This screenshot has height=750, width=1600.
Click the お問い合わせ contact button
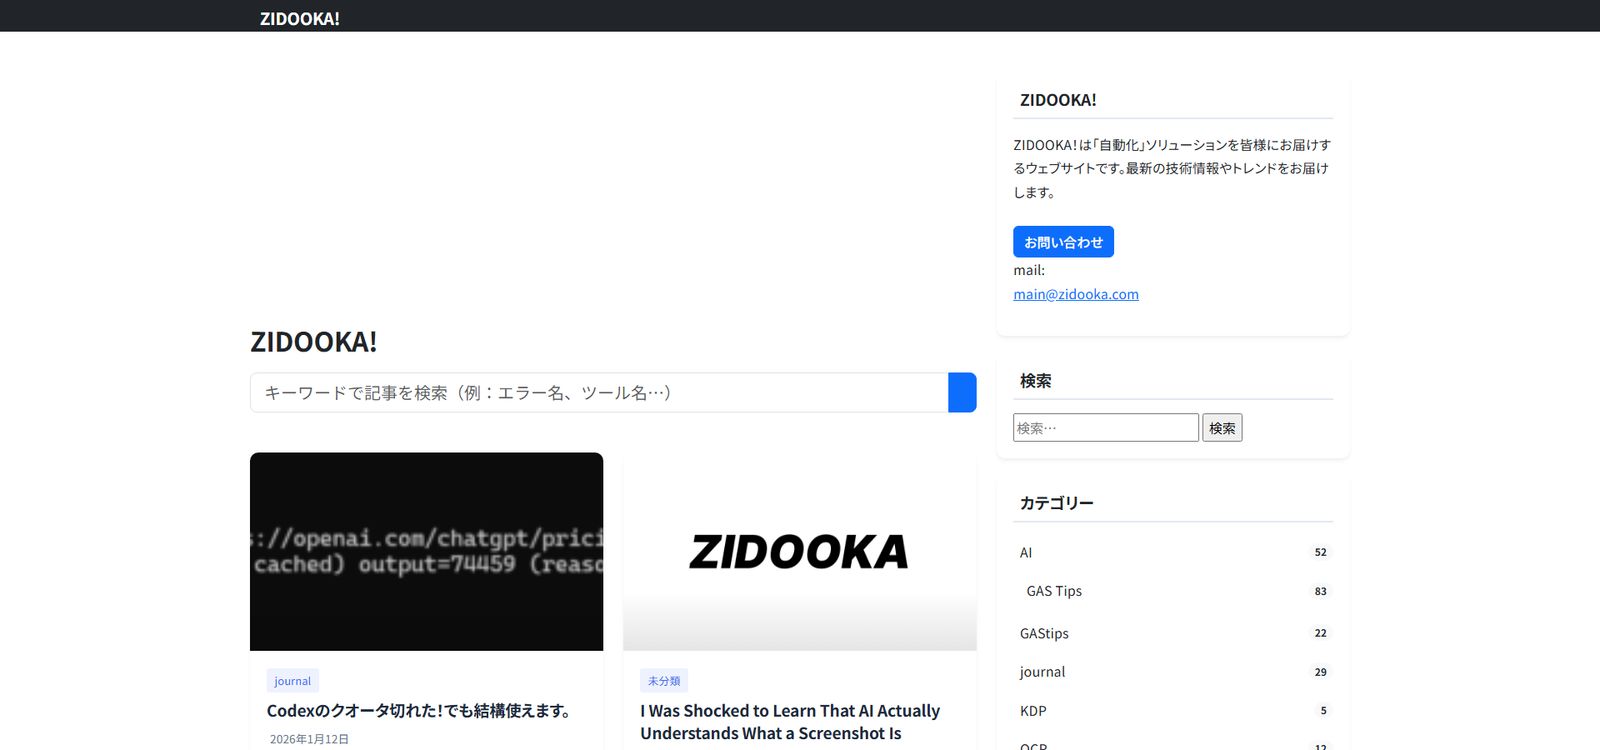point(1063,242)
